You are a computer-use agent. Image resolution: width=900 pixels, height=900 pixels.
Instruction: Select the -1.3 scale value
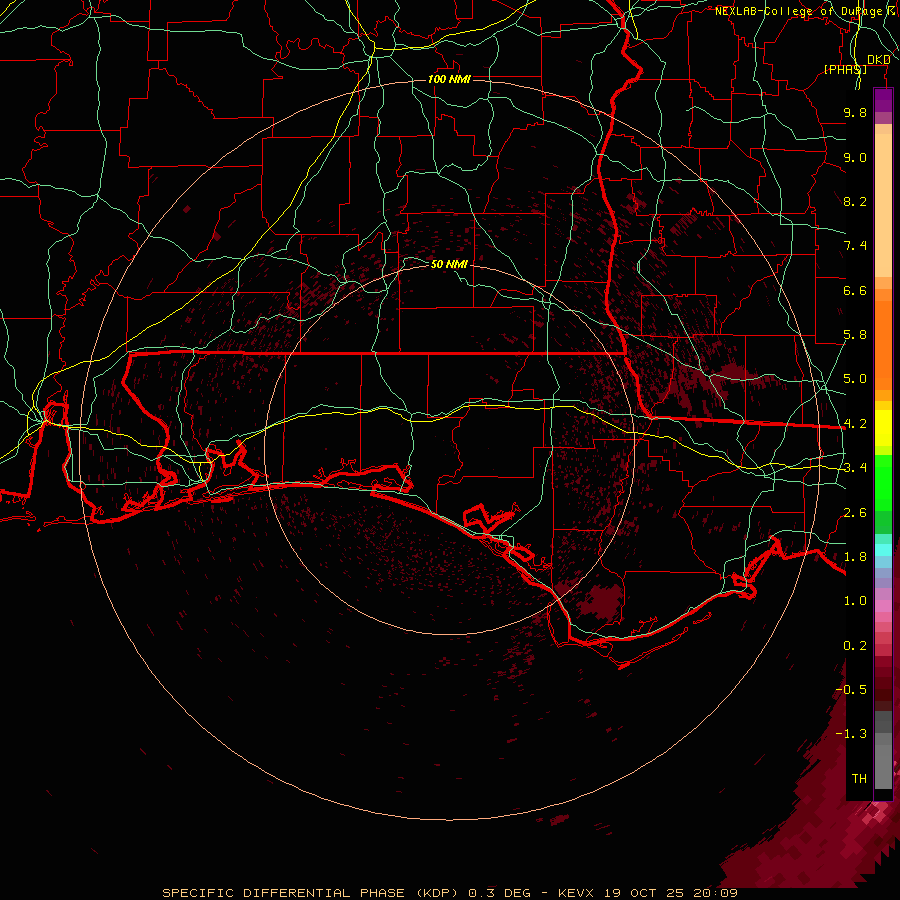851,734
